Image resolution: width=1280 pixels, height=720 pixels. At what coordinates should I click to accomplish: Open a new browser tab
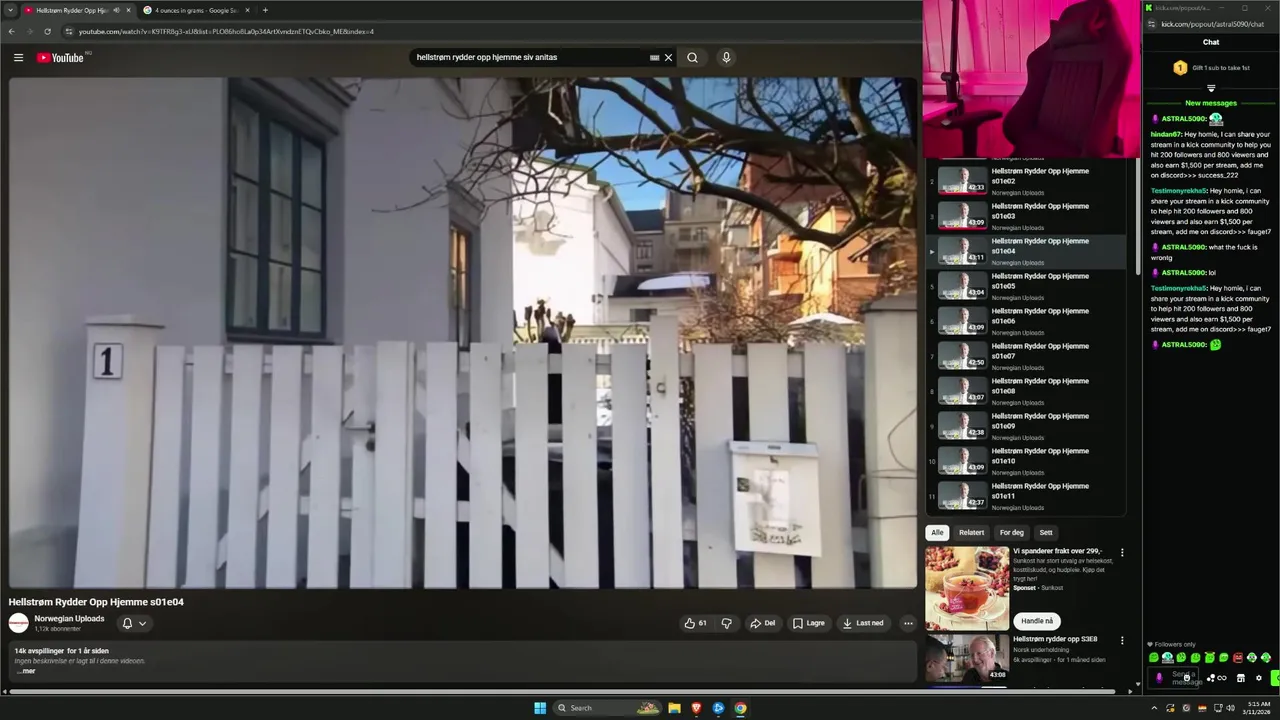(265, 10)
